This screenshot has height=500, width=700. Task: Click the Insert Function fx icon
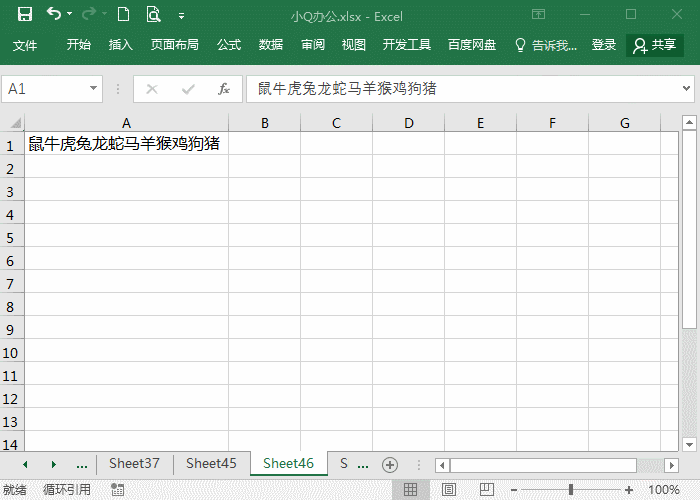click(x=224, y=89)
